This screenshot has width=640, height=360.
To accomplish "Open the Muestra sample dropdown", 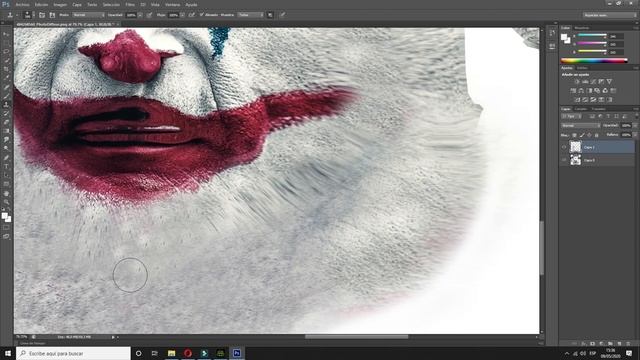I will tap(251, 15).
